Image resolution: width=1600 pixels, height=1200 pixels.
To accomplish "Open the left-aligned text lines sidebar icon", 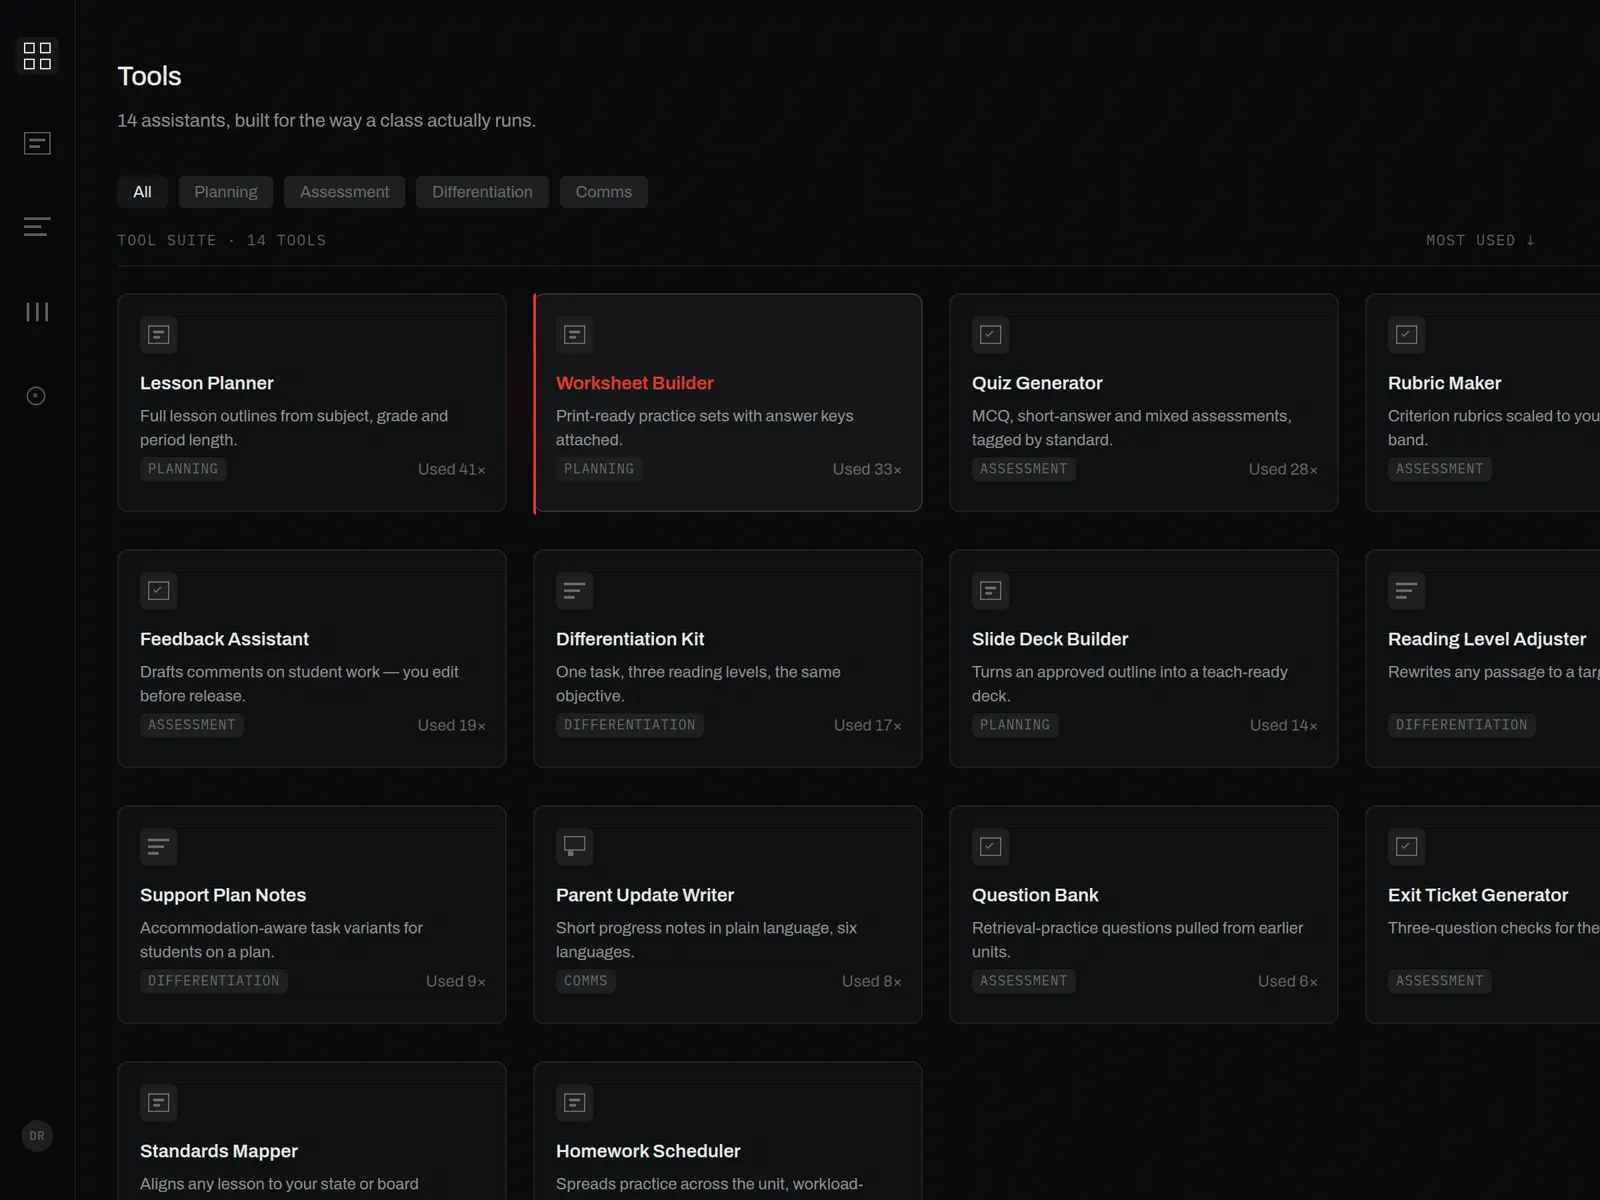I will click(37, 227).
